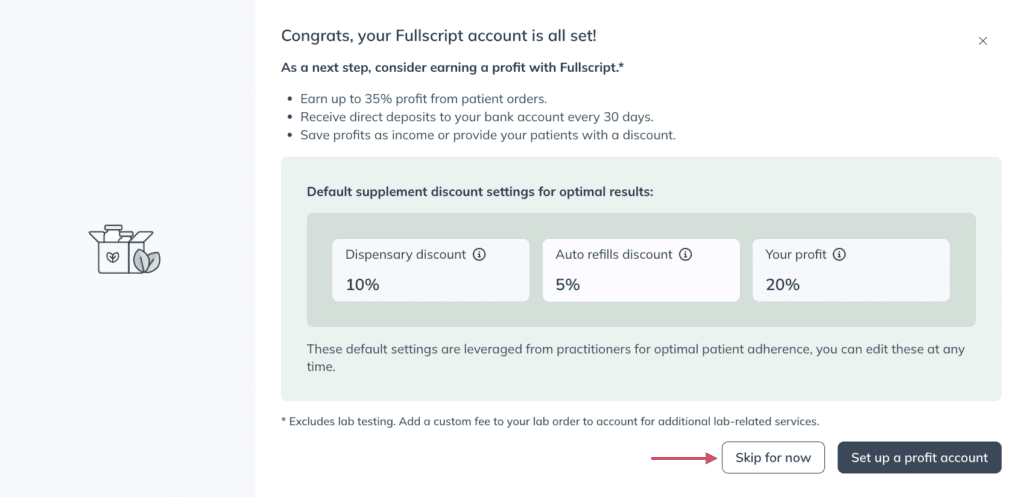The height and width of the screenshot is (497, 1024).
Task: Click the 5% auto refills value
Action: pos(568,285)
